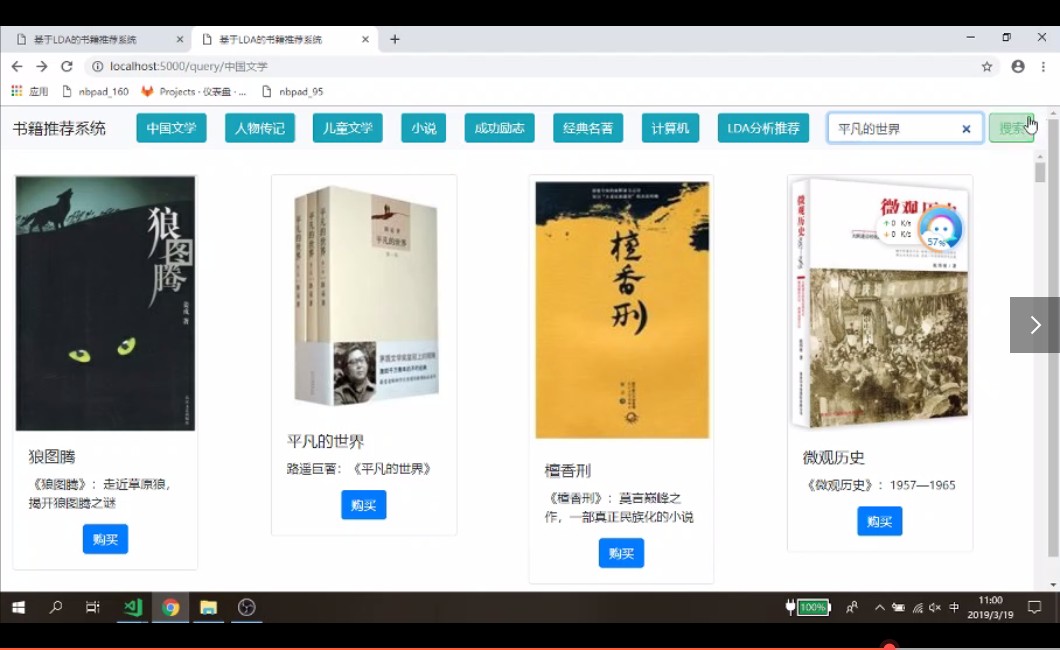Select the 计算机 category
Screen dimensions: 1060x650
(x=670, y=128)
